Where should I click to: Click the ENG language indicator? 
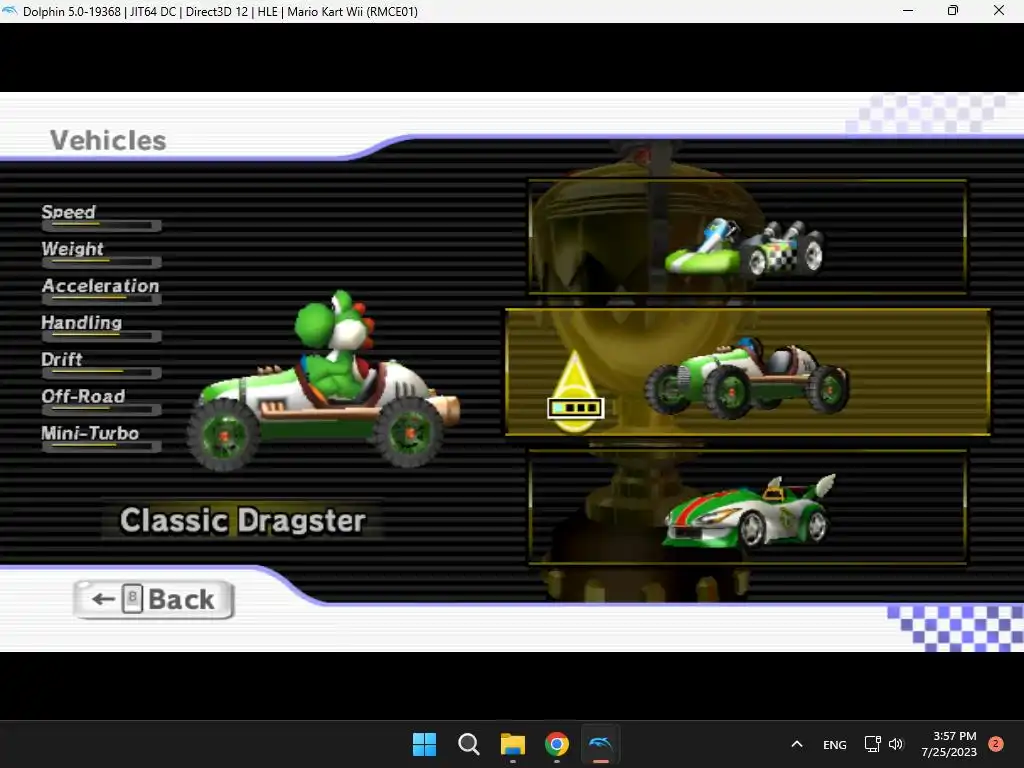click(835, 744)
